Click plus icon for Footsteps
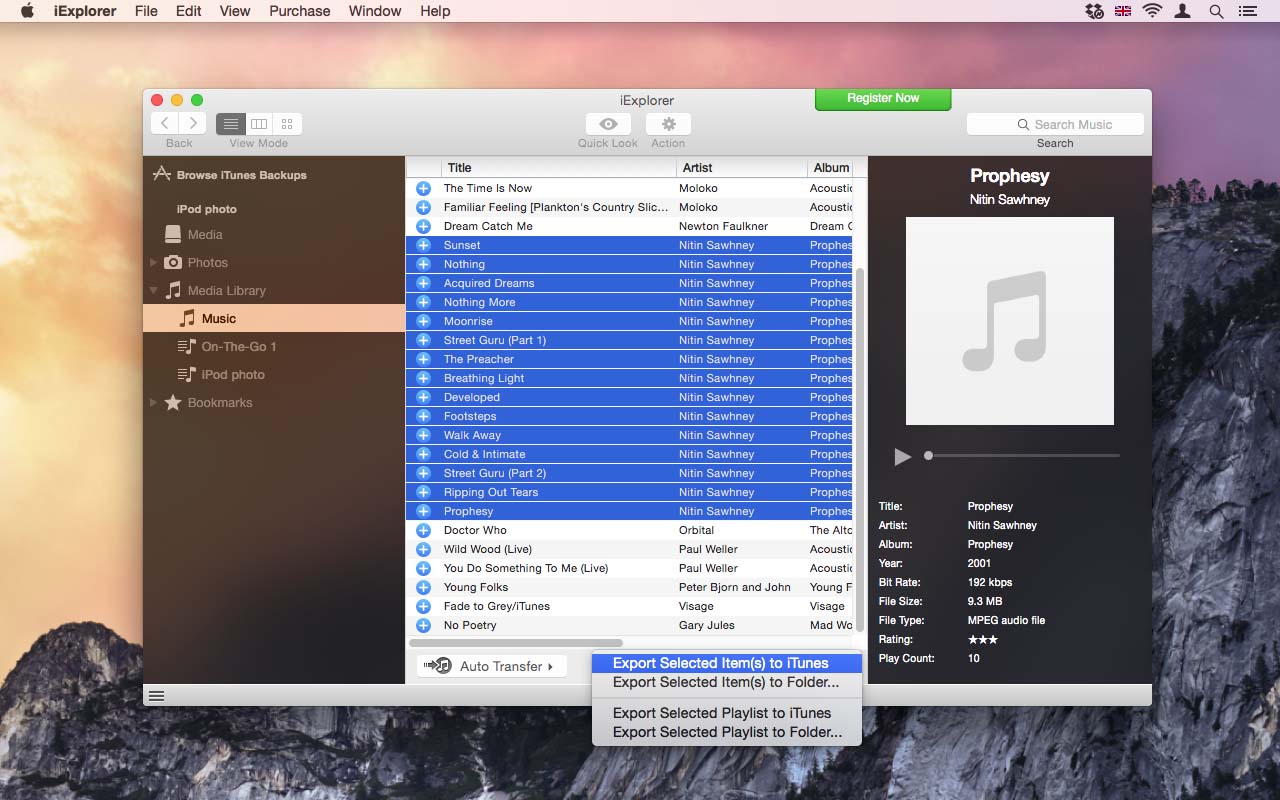Image resolution: width=1280 pixels, height=800 pixels. 423,416
